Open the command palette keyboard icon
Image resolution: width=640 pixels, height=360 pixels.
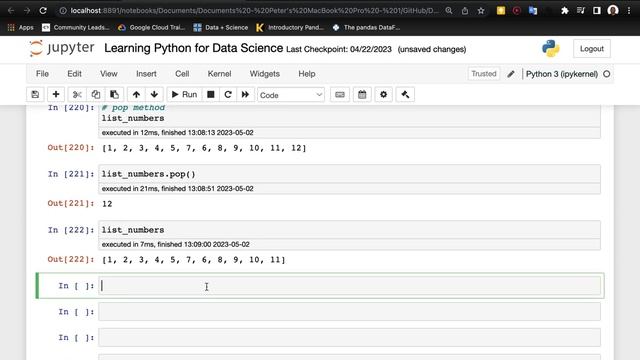click(x=340, y=95)
